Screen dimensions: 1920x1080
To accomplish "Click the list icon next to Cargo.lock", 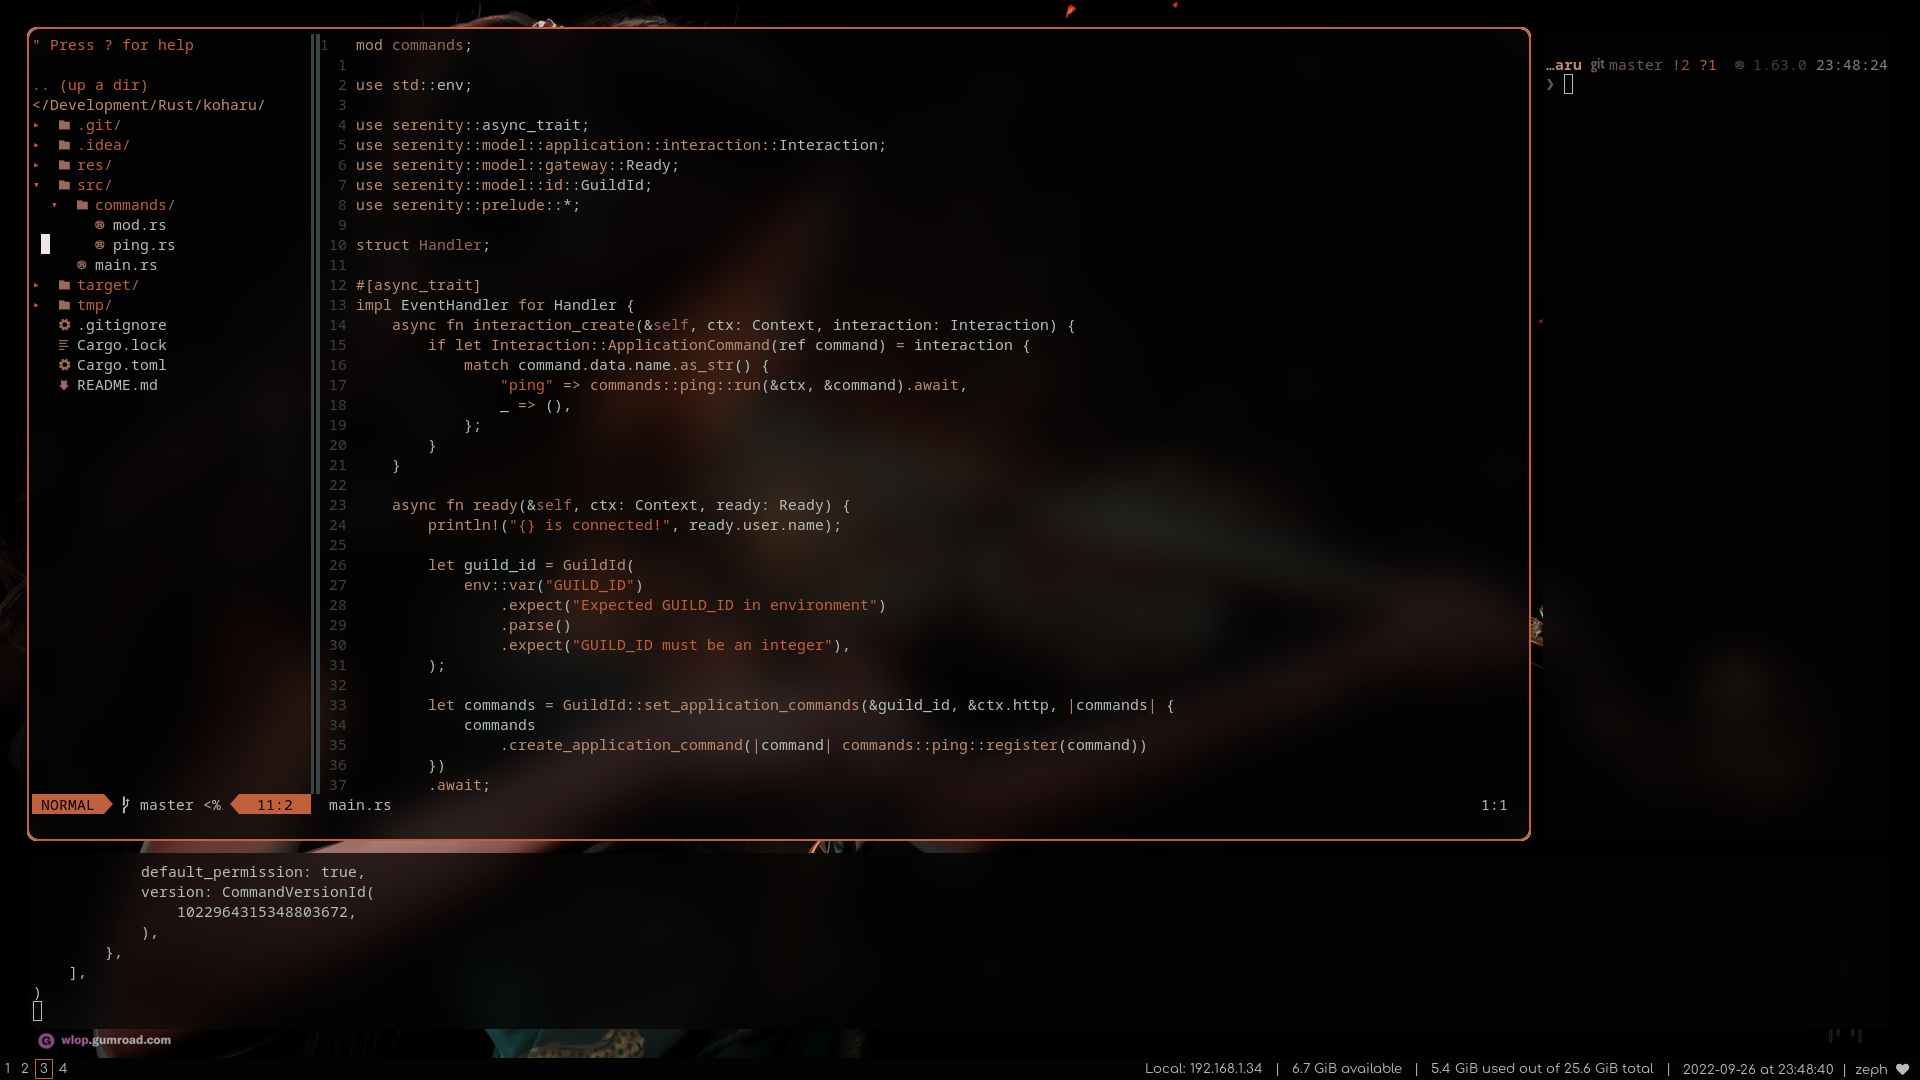I will click(64, 345).
